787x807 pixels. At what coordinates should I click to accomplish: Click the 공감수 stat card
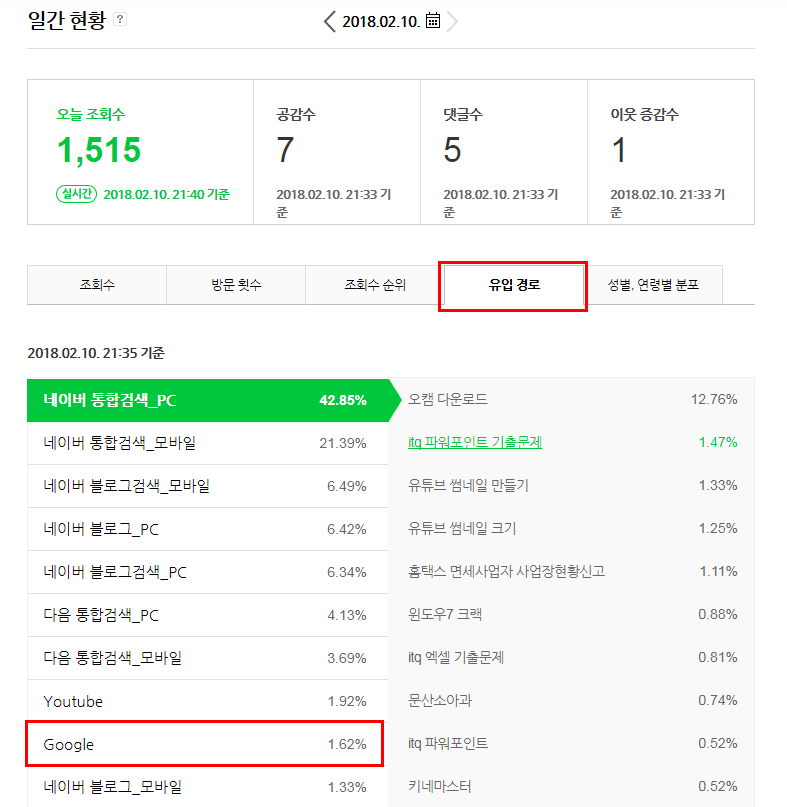(336, 152)
